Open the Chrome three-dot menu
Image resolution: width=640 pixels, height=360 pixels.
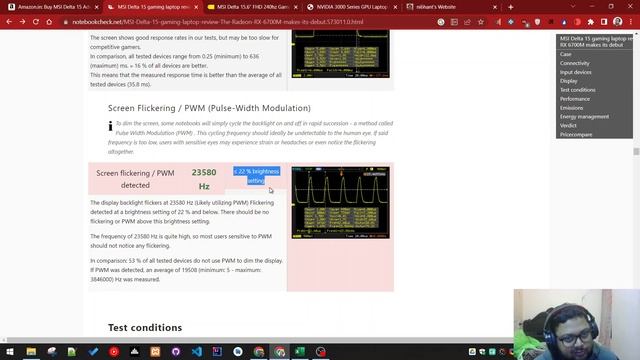[631, 22]
